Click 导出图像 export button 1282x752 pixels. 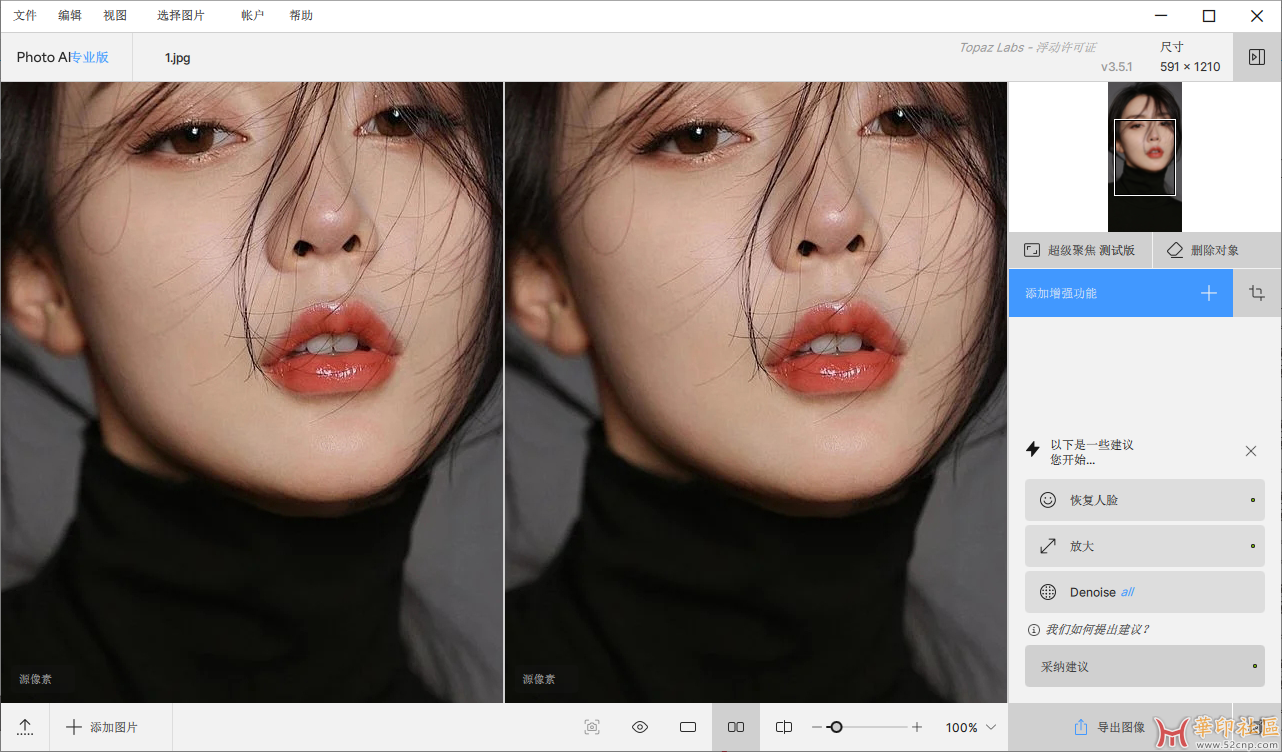(x=1110, y=727)
